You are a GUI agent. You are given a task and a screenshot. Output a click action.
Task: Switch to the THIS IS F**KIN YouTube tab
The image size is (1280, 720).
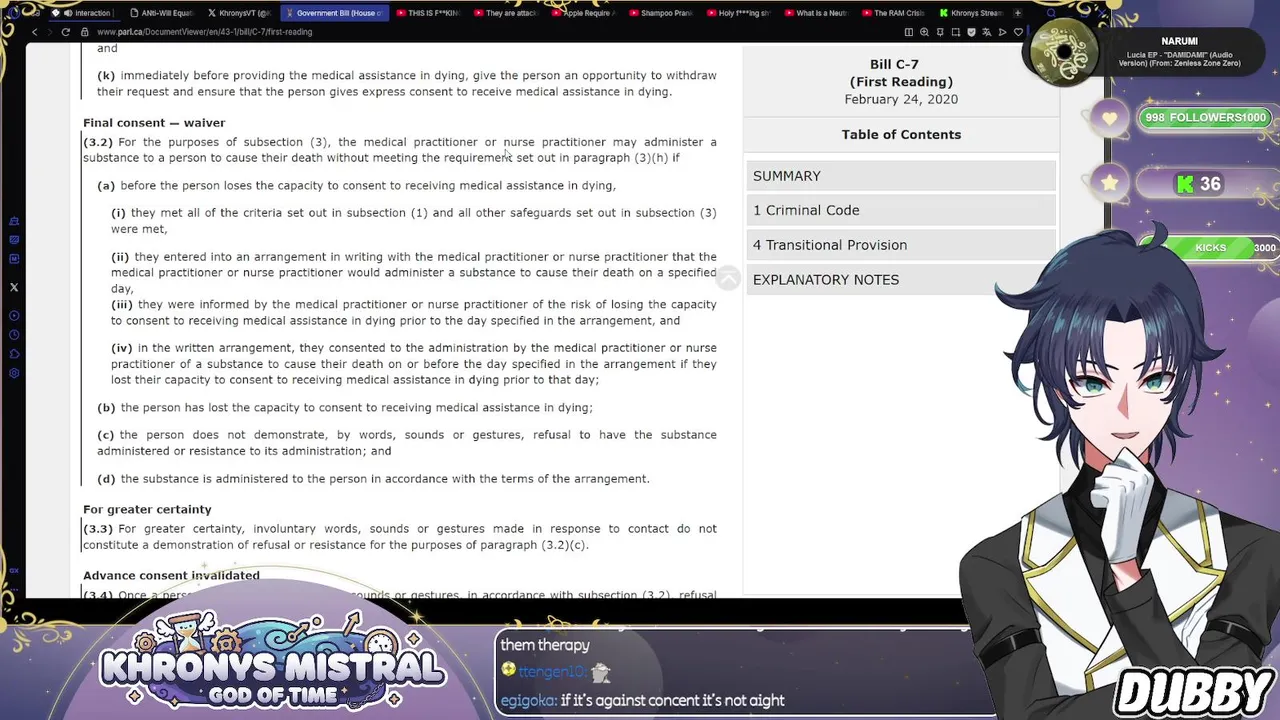[x=428, y=13]
